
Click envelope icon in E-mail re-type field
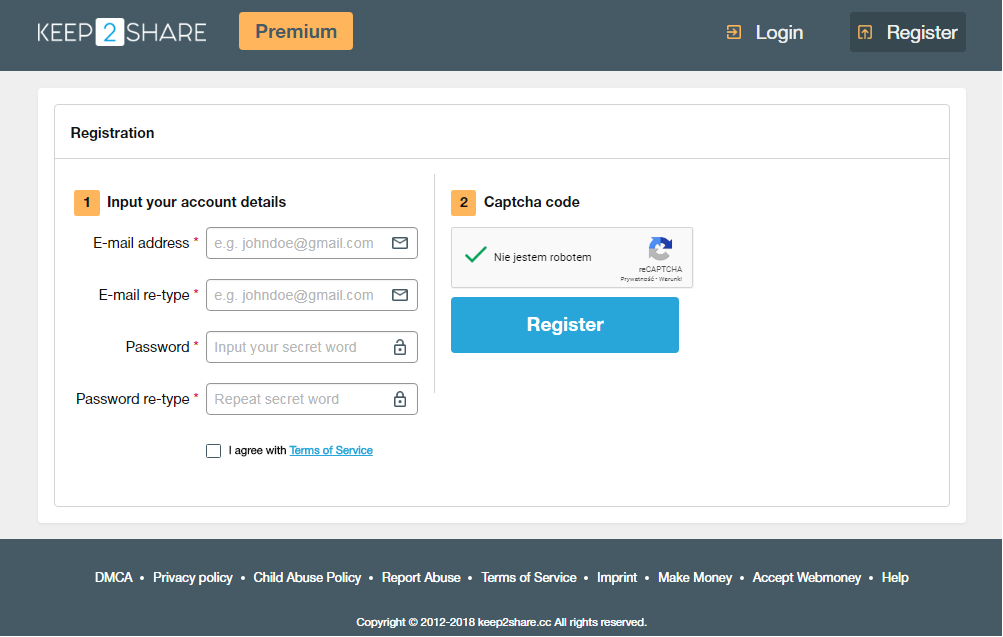(x=400, y=295)
